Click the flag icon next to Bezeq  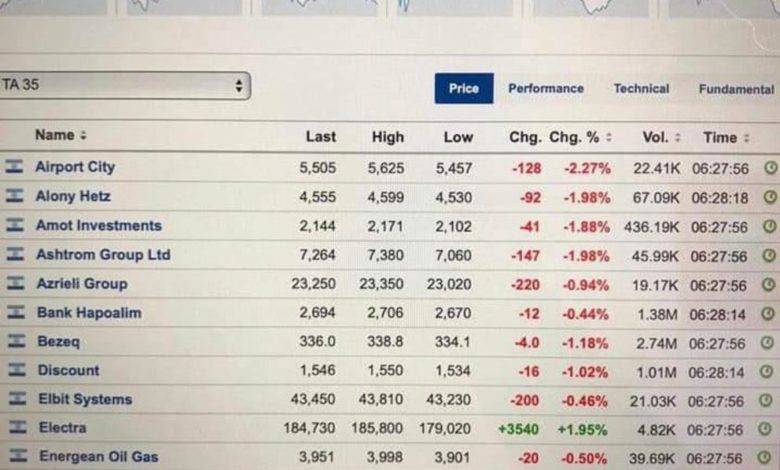(x=15, y=342)
